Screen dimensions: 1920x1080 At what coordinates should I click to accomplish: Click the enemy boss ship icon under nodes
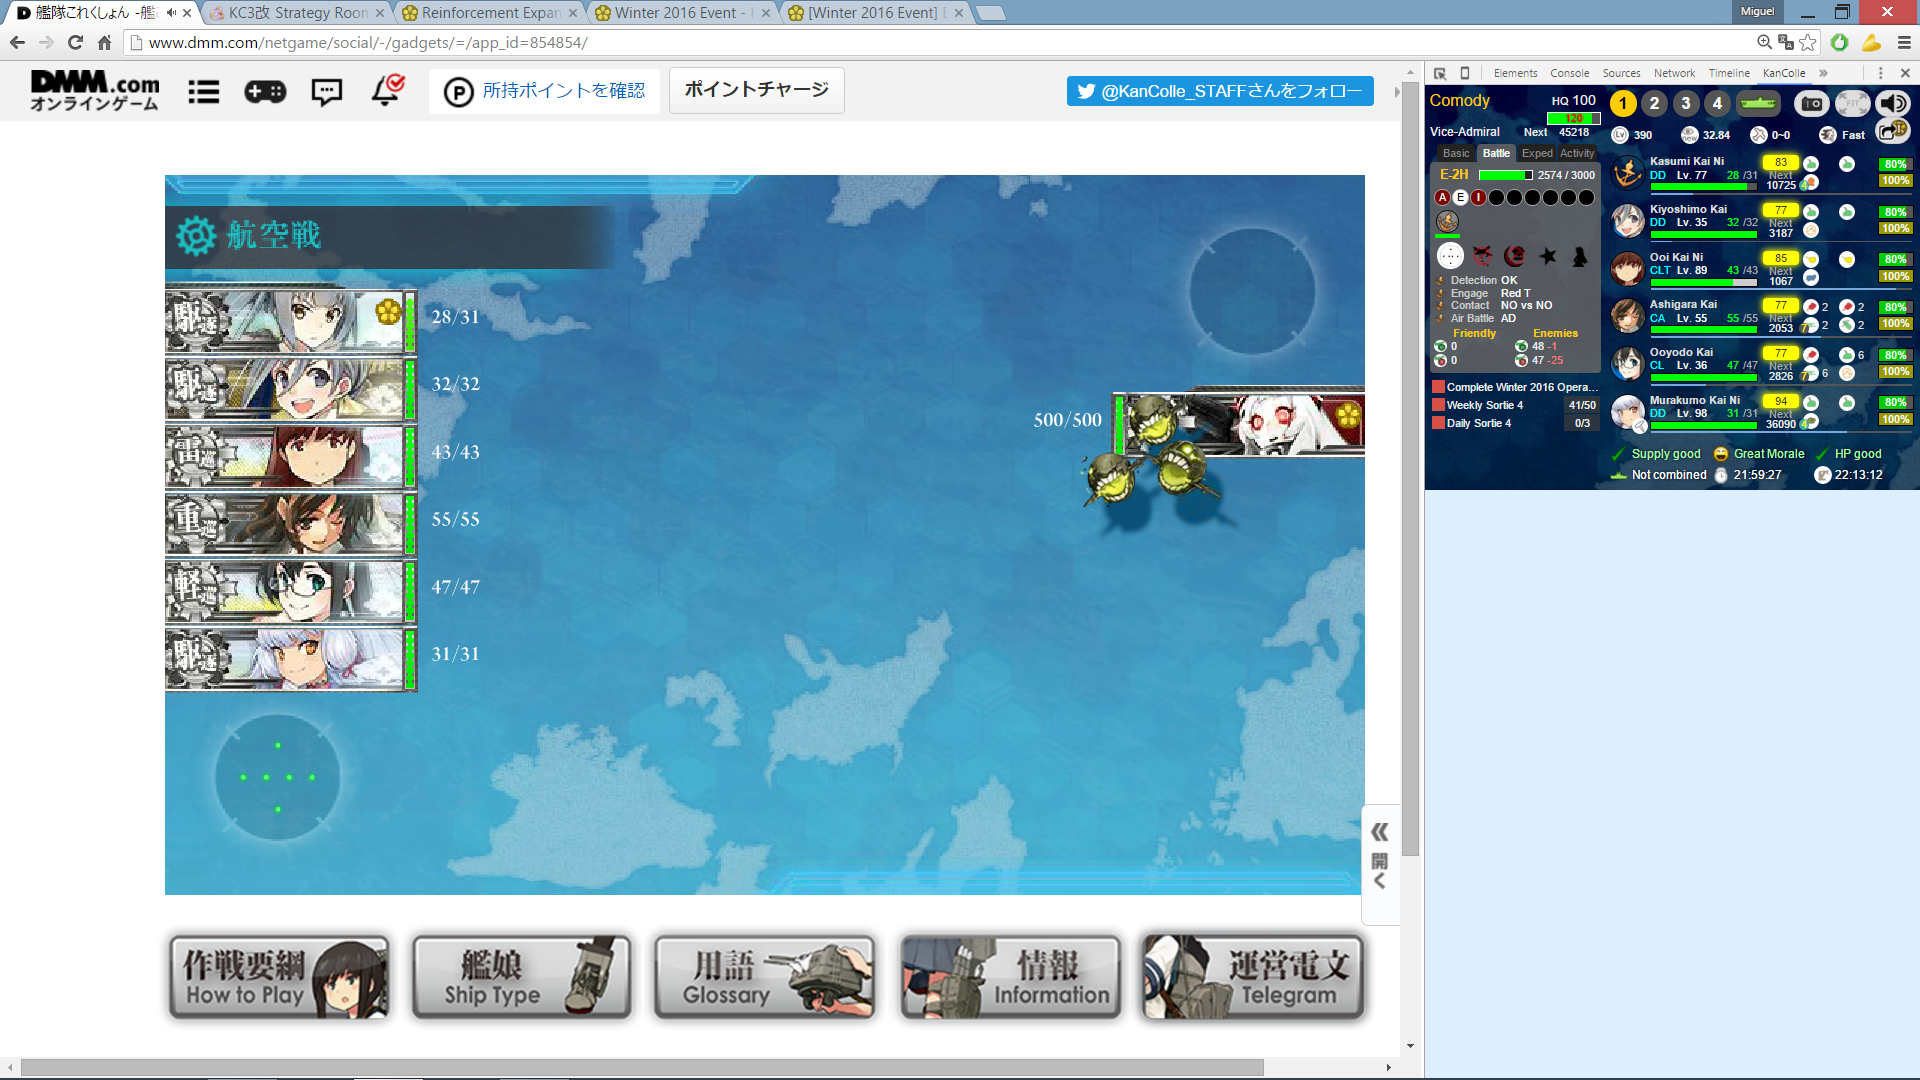(x=1447, y=221)
